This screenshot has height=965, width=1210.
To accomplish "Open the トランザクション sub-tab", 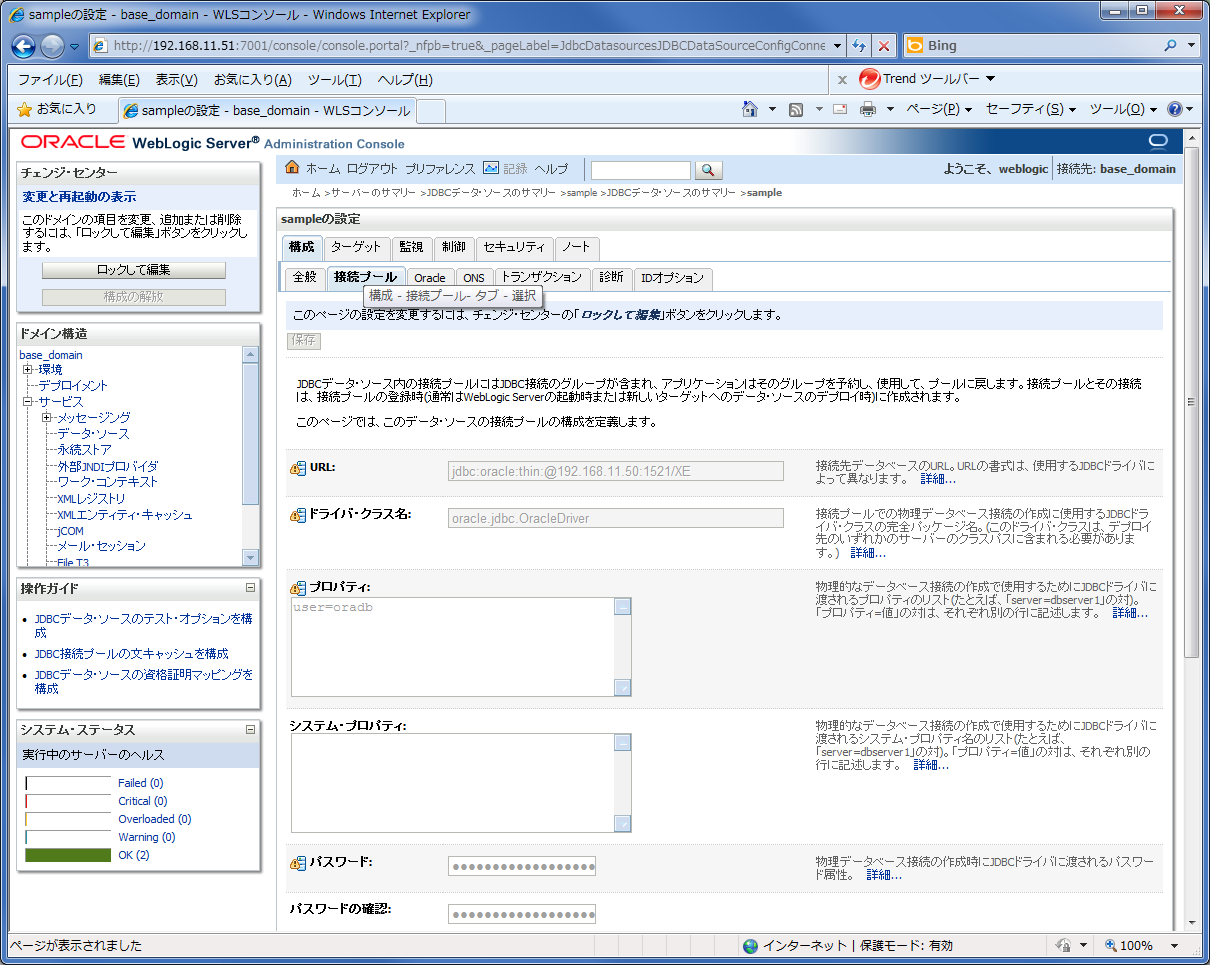I will coord(541,278).
